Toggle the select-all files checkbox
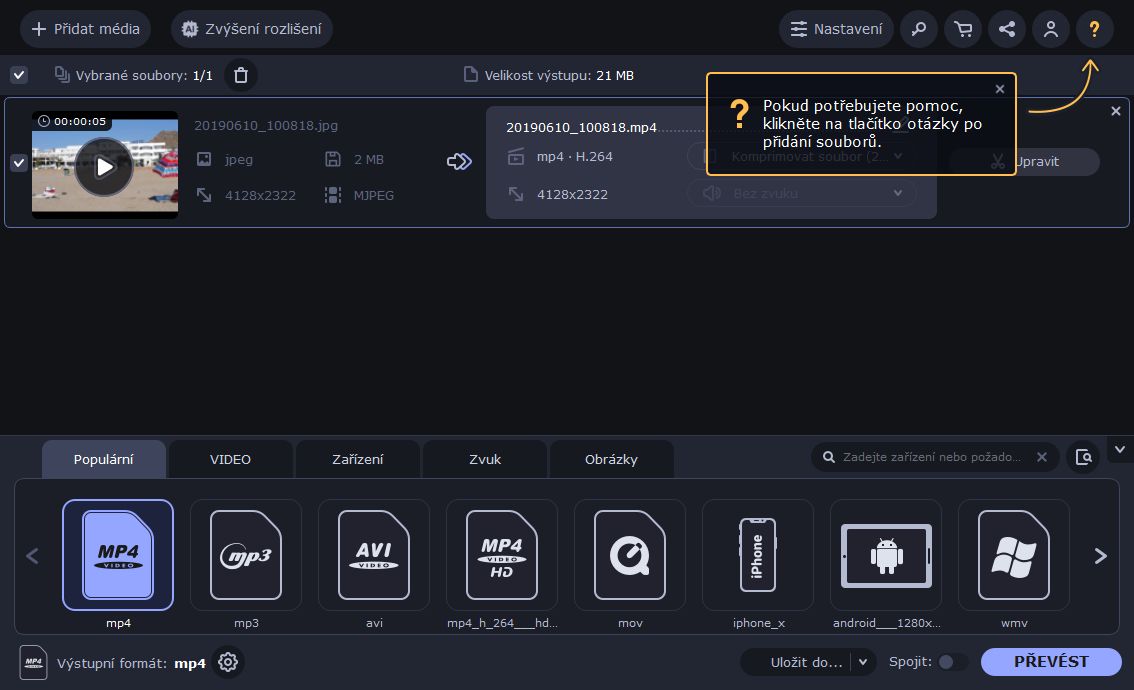This screenshot has height=690, width=1134. (19, 75)
